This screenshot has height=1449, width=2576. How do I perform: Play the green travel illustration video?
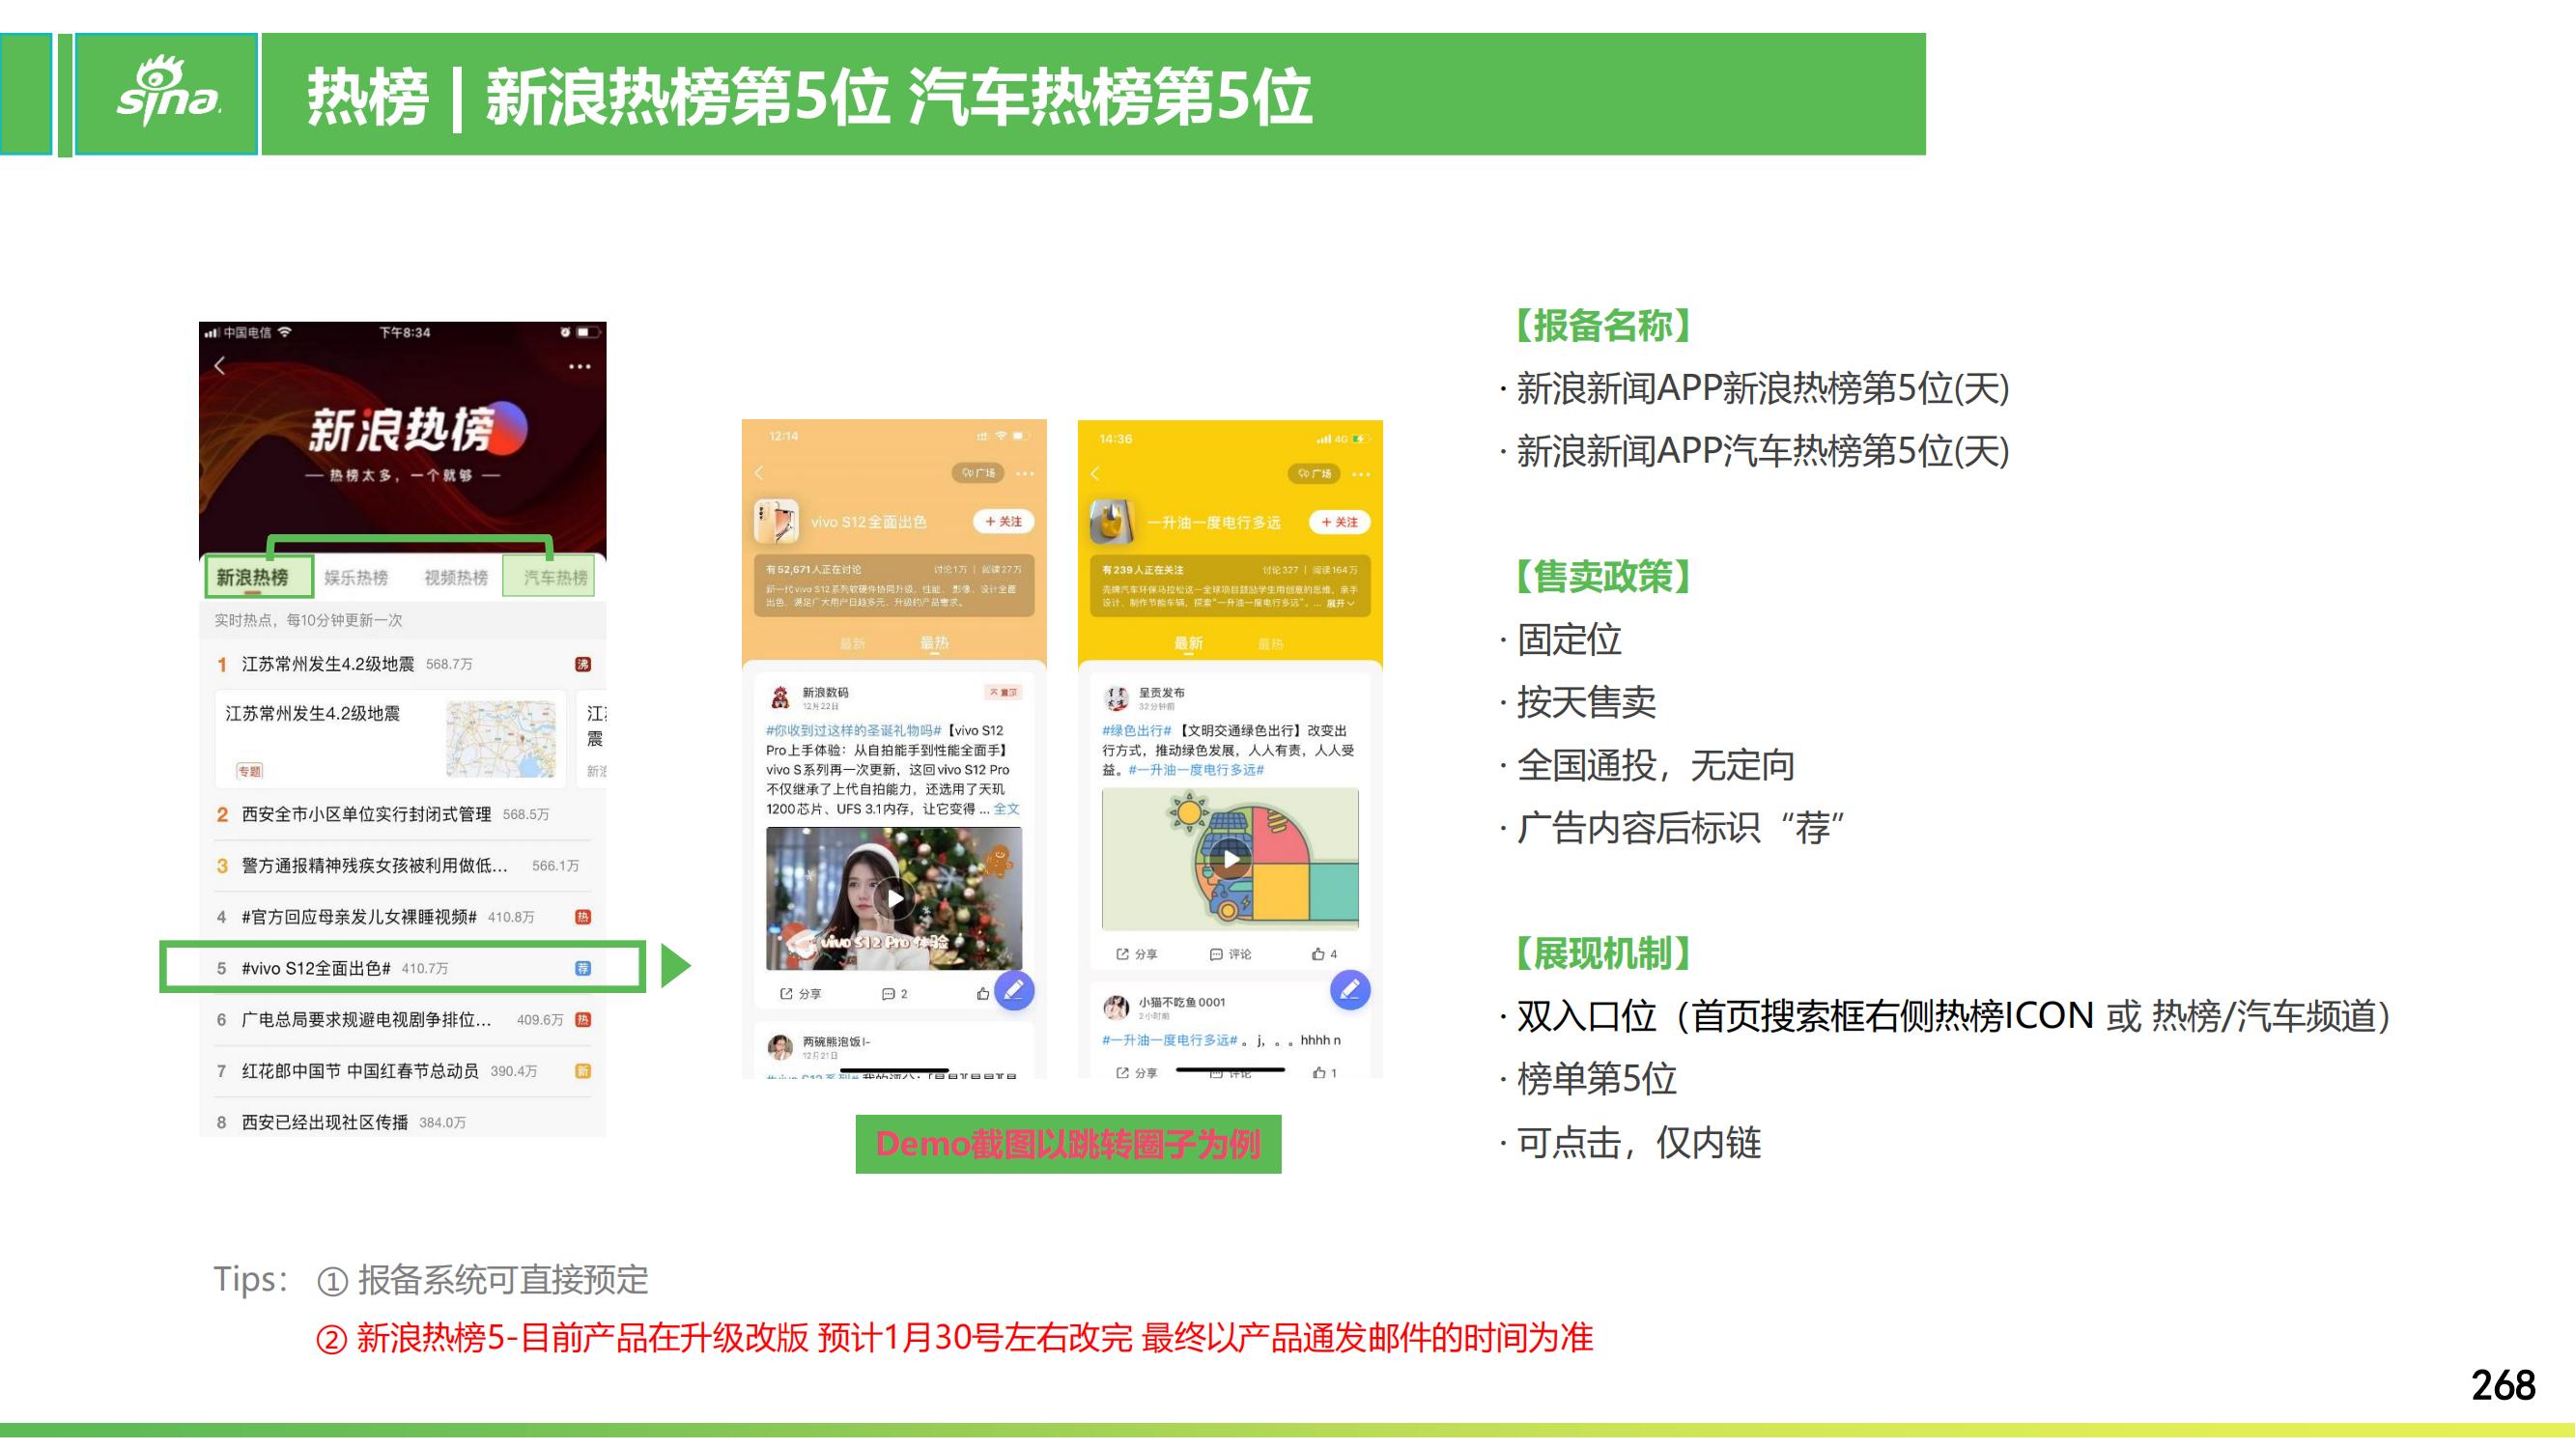[x=1230, y=859]
